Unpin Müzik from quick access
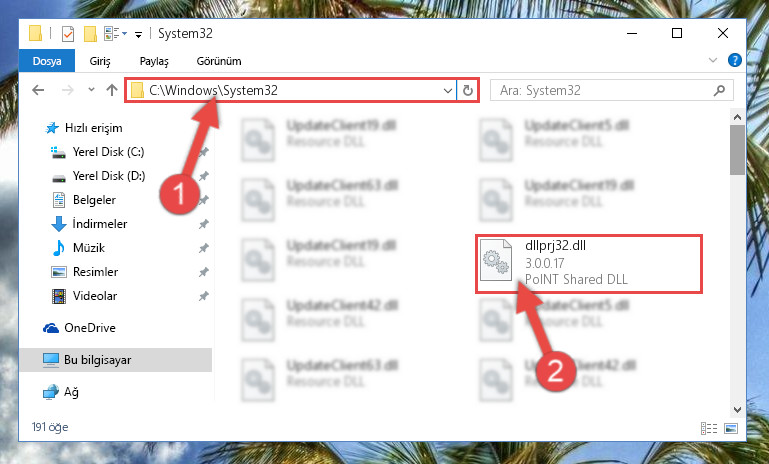This screenshot has height=464, width=769. 204,248
